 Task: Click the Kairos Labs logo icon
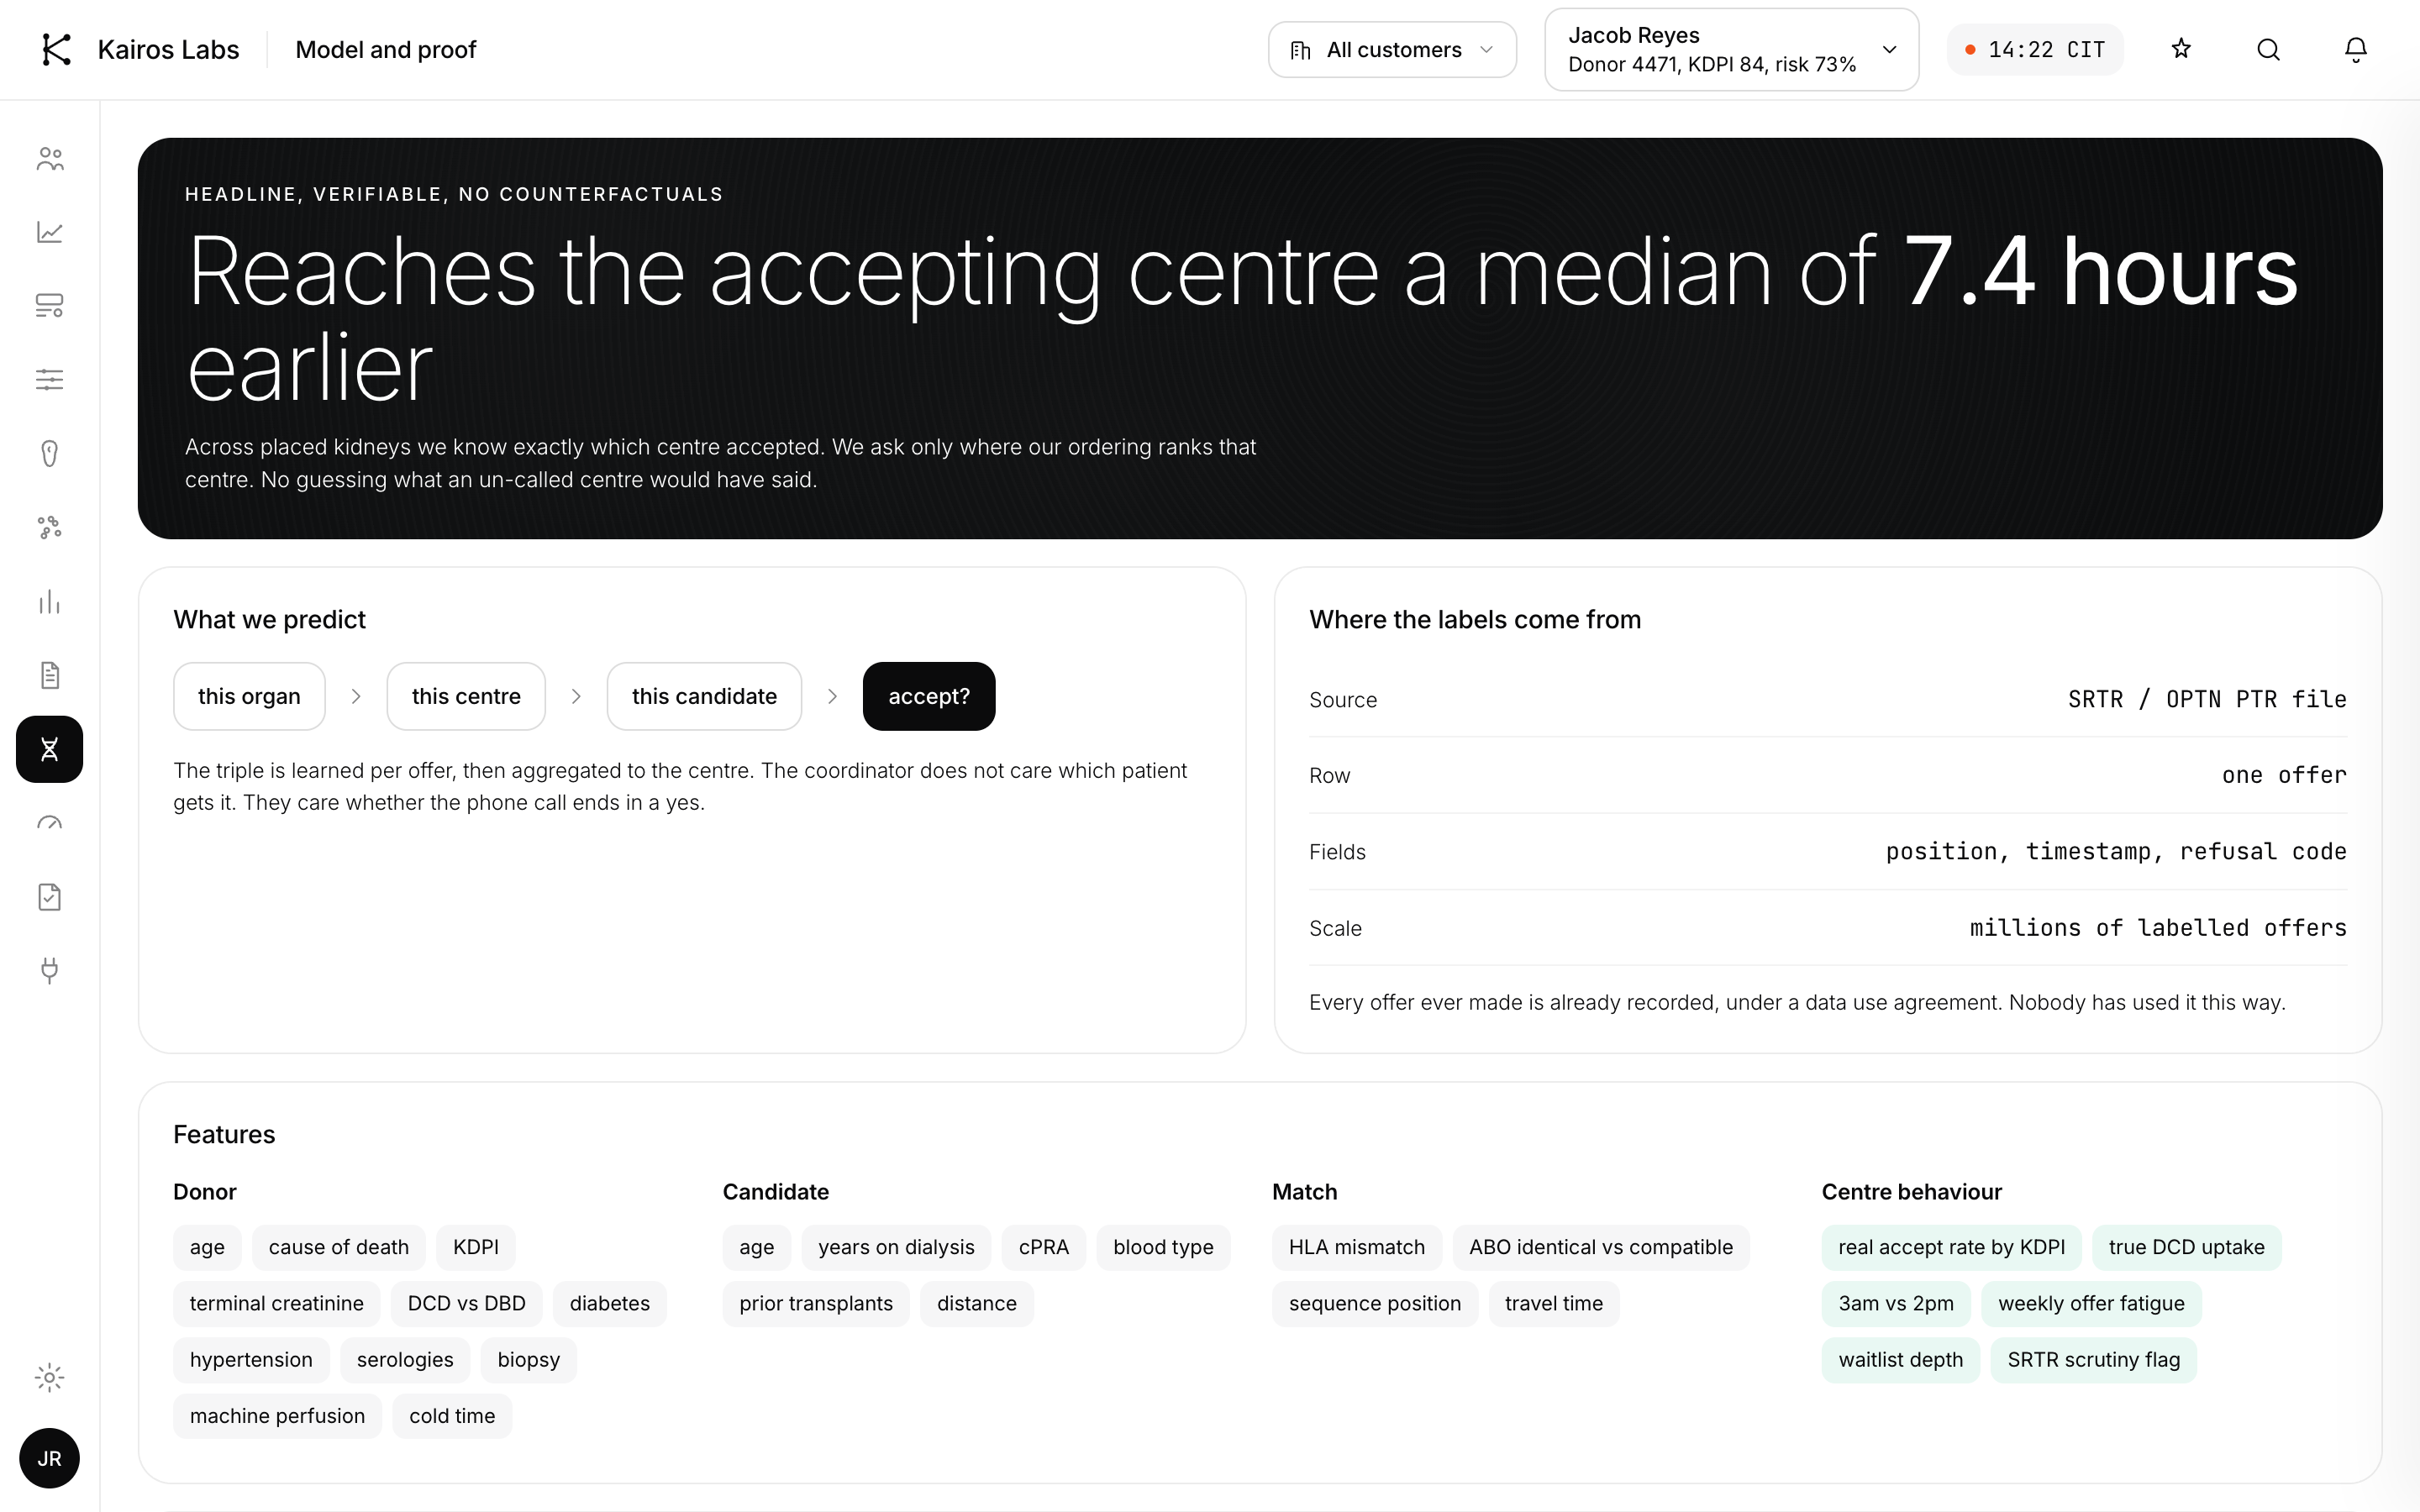point(56,49)
